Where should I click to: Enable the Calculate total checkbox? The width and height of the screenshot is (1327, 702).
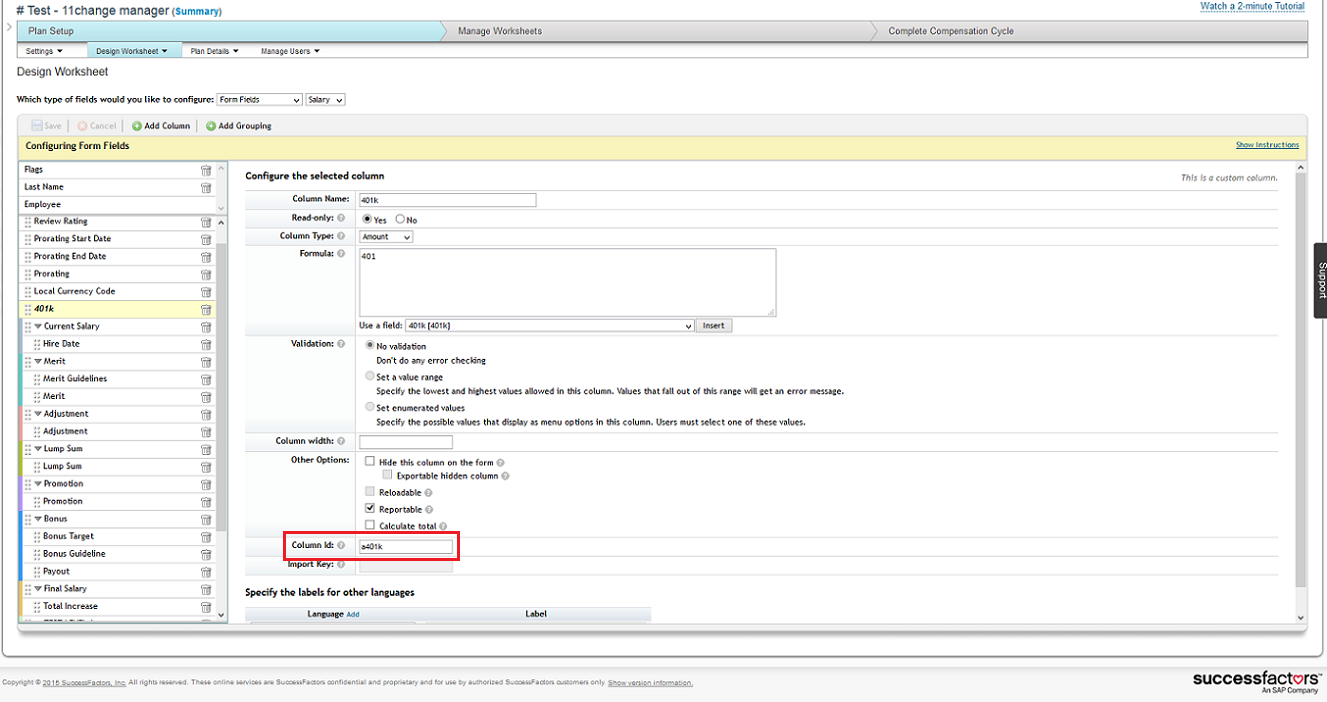pos(370,525)
